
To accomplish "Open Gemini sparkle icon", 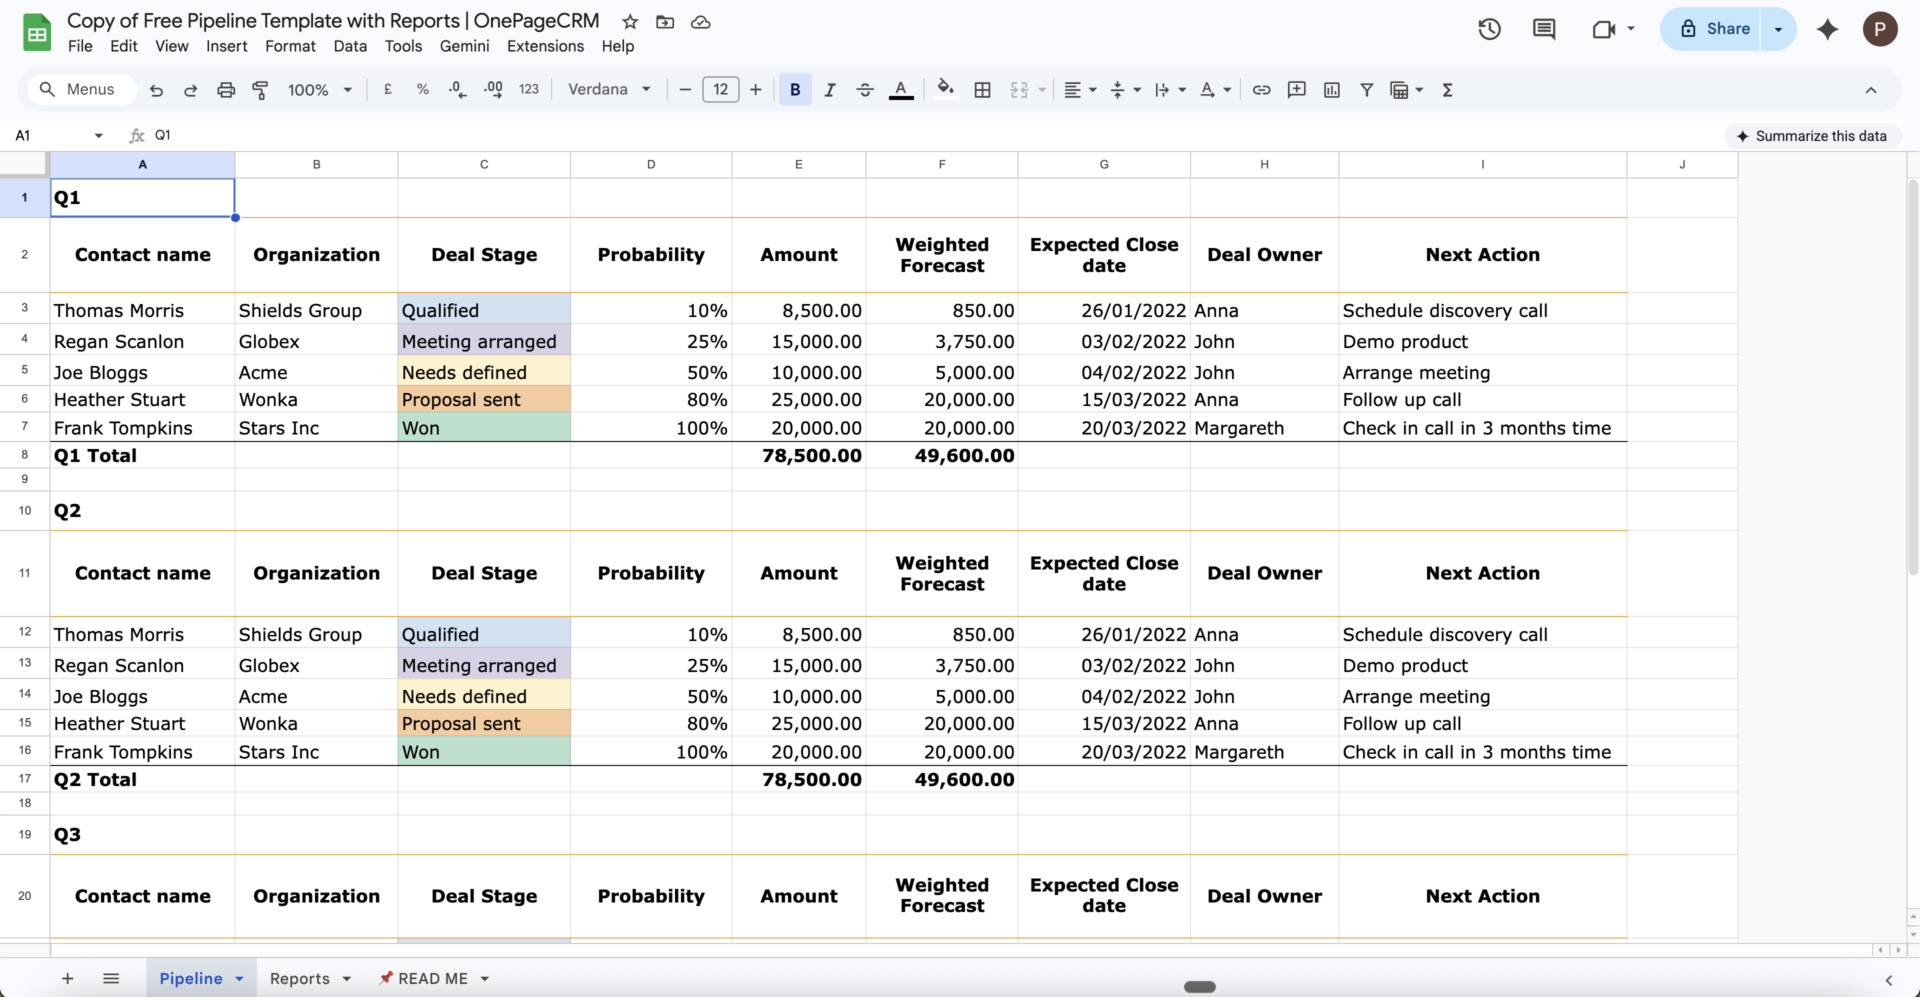I will point(1828,29).
